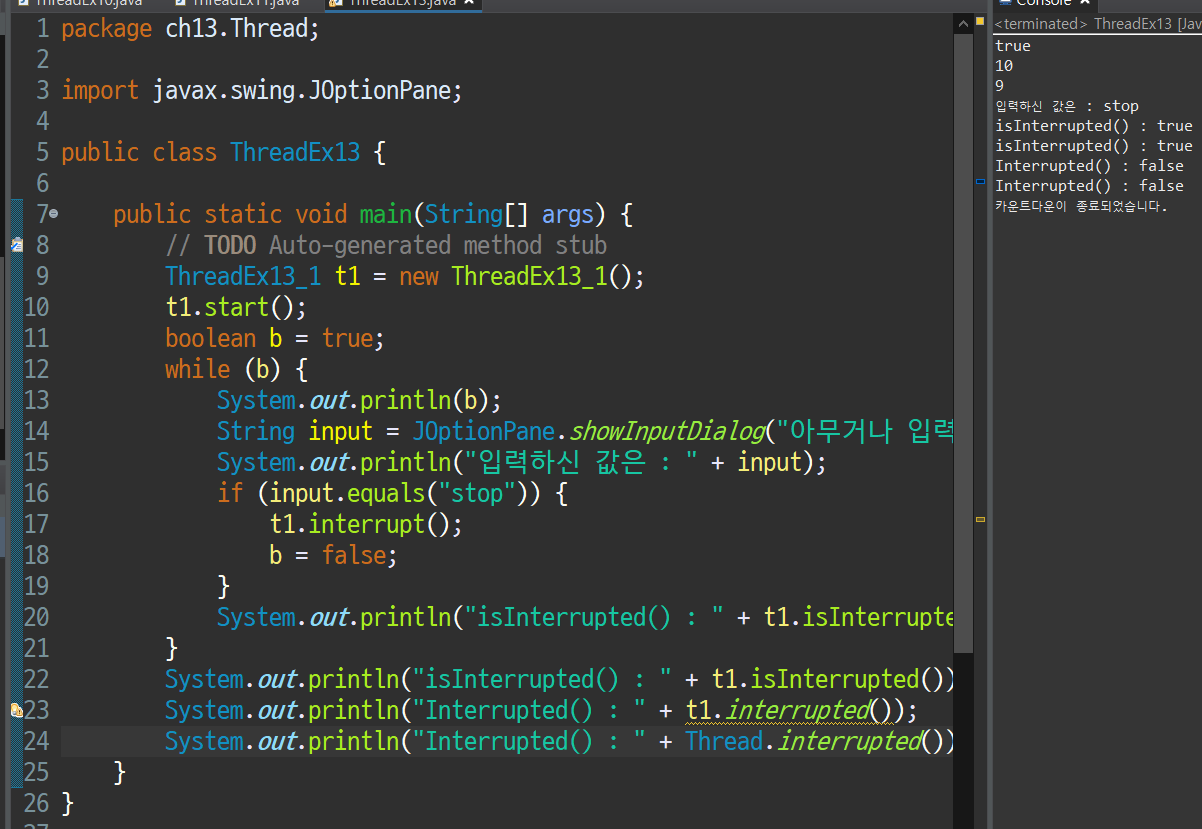Click the "t1.interrupt();" statement
Image resolution: width=1202 pixels, height=829 pixels.
click(366, 525)
